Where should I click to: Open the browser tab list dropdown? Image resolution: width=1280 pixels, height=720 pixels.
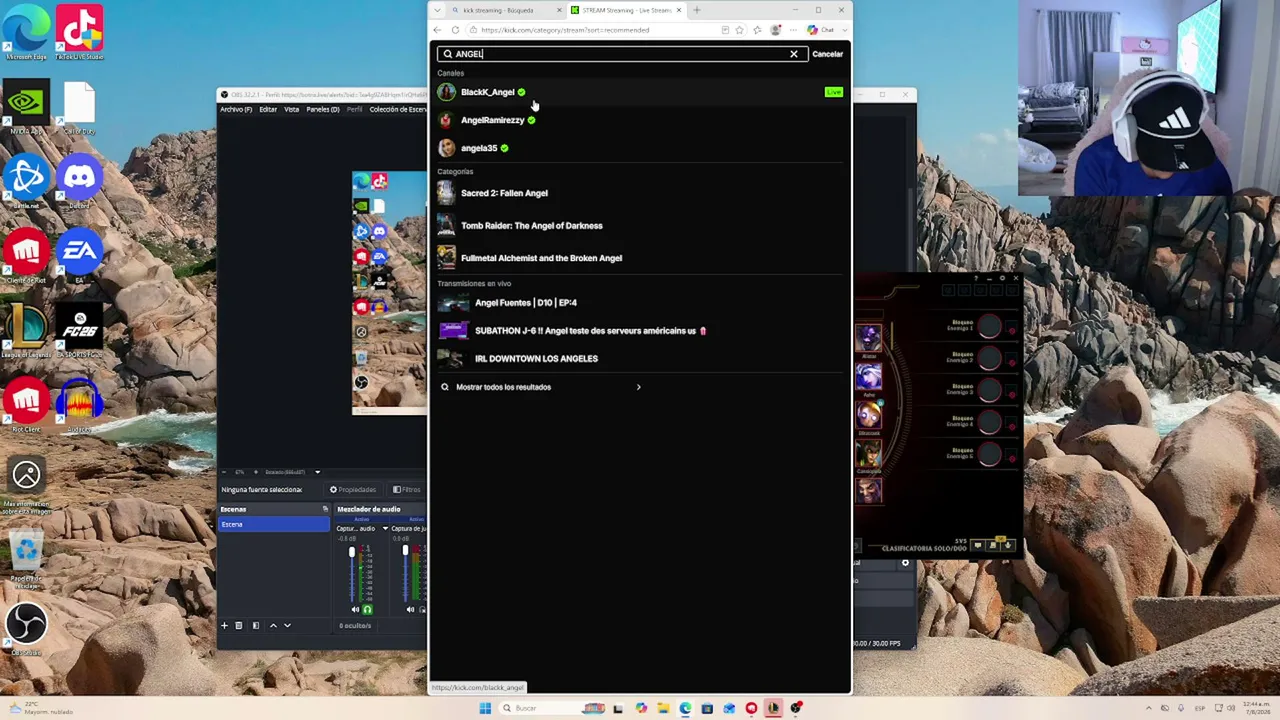(x=437, y=10)
